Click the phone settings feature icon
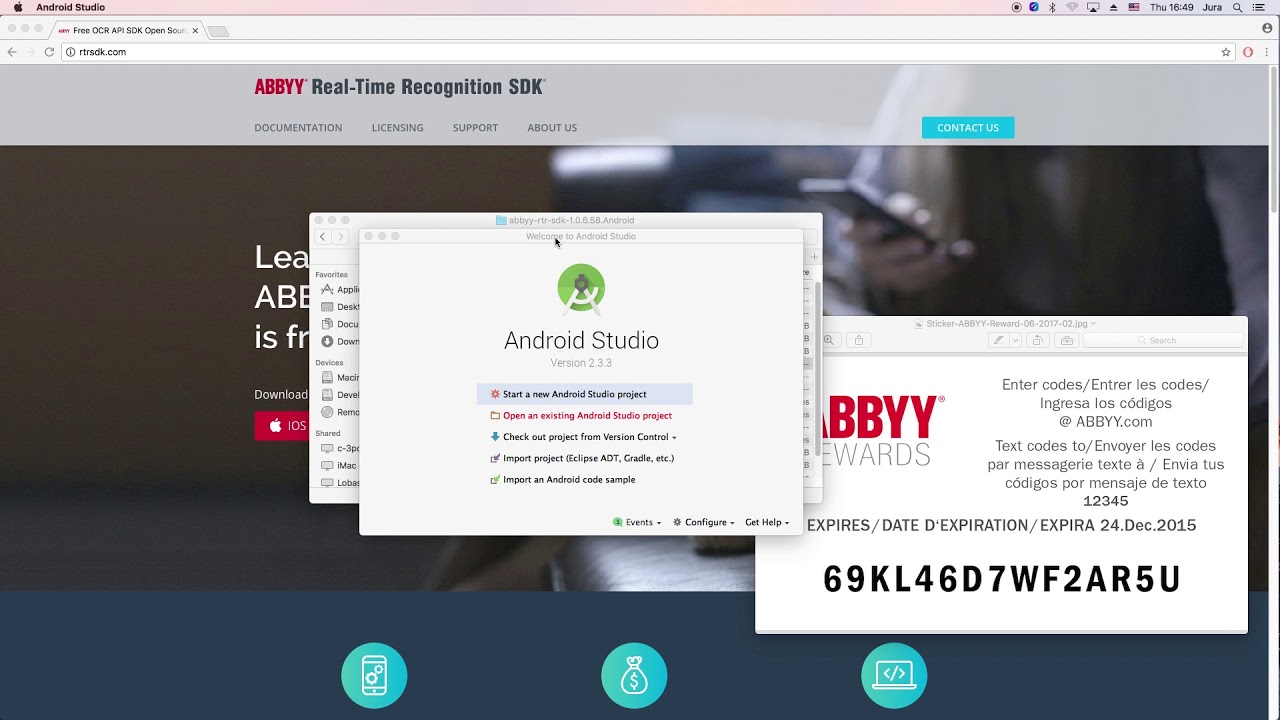This screenshot has height=720, width=1280. point(374,675)
